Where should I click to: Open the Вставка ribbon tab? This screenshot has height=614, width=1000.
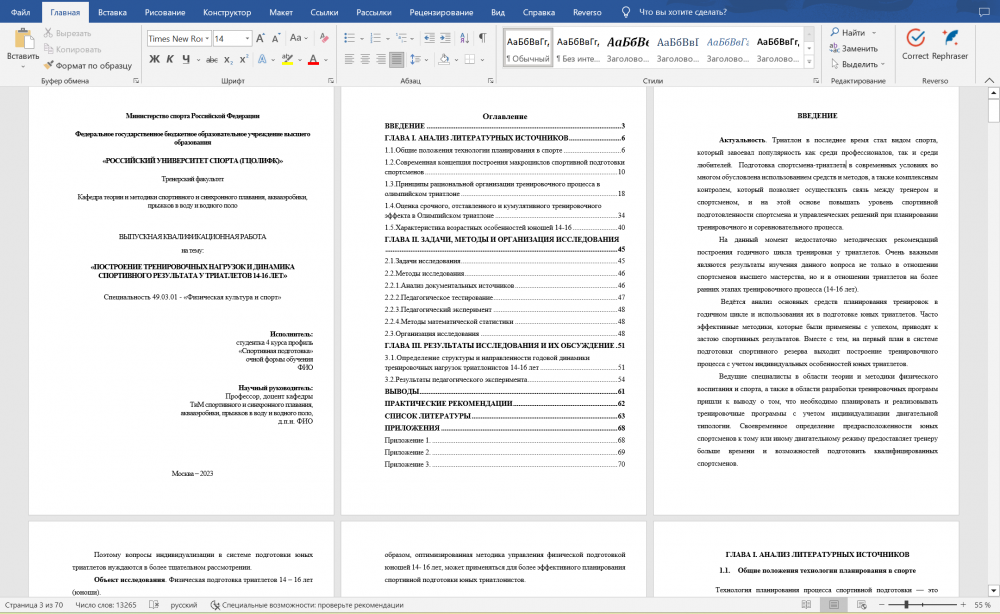(x=112, y=12)
